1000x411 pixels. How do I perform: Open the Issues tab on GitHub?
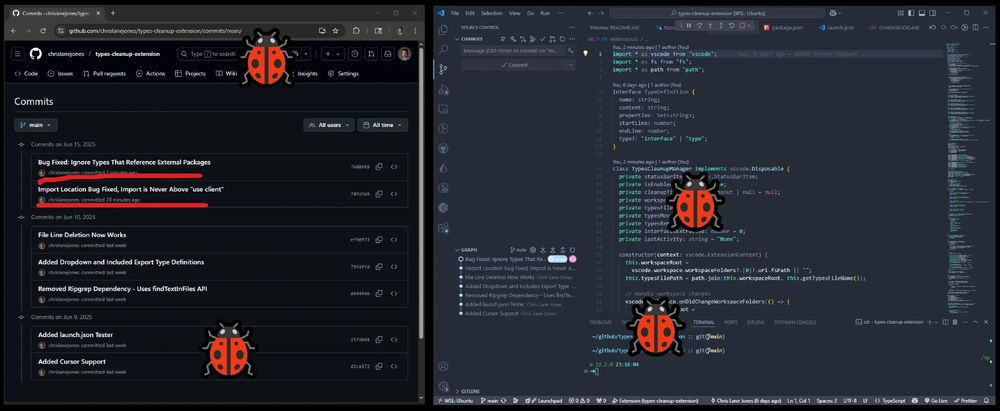click(x=61, y=73)
